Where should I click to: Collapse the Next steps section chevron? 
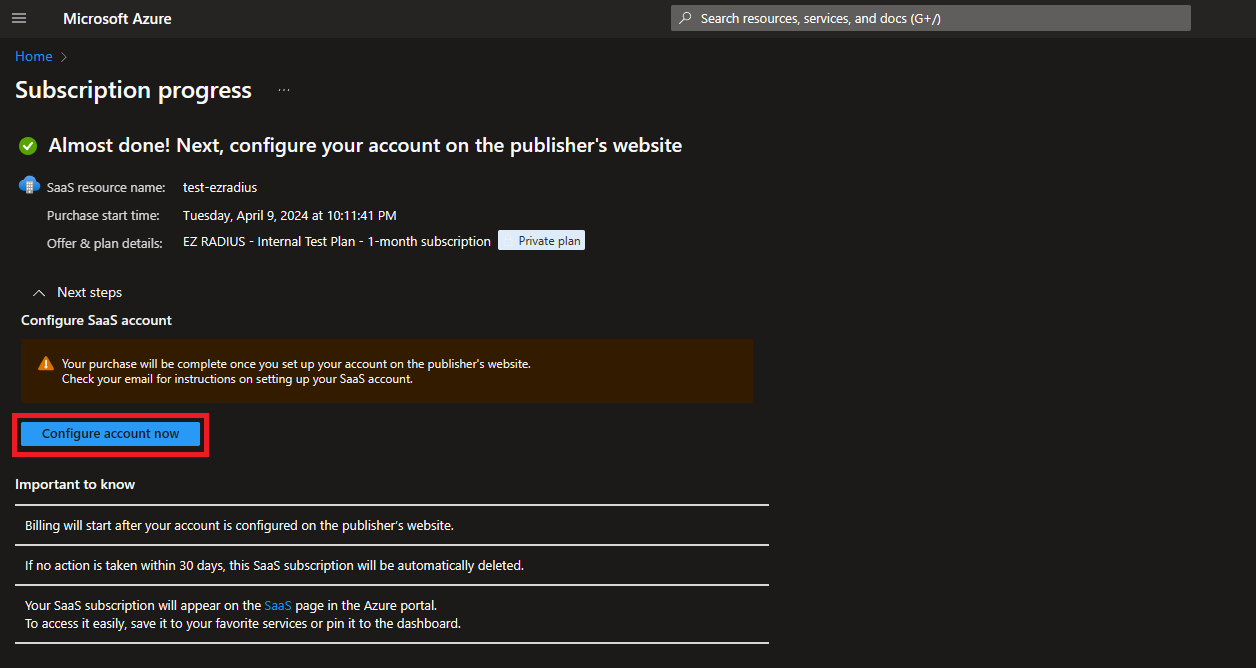(39, 293)
